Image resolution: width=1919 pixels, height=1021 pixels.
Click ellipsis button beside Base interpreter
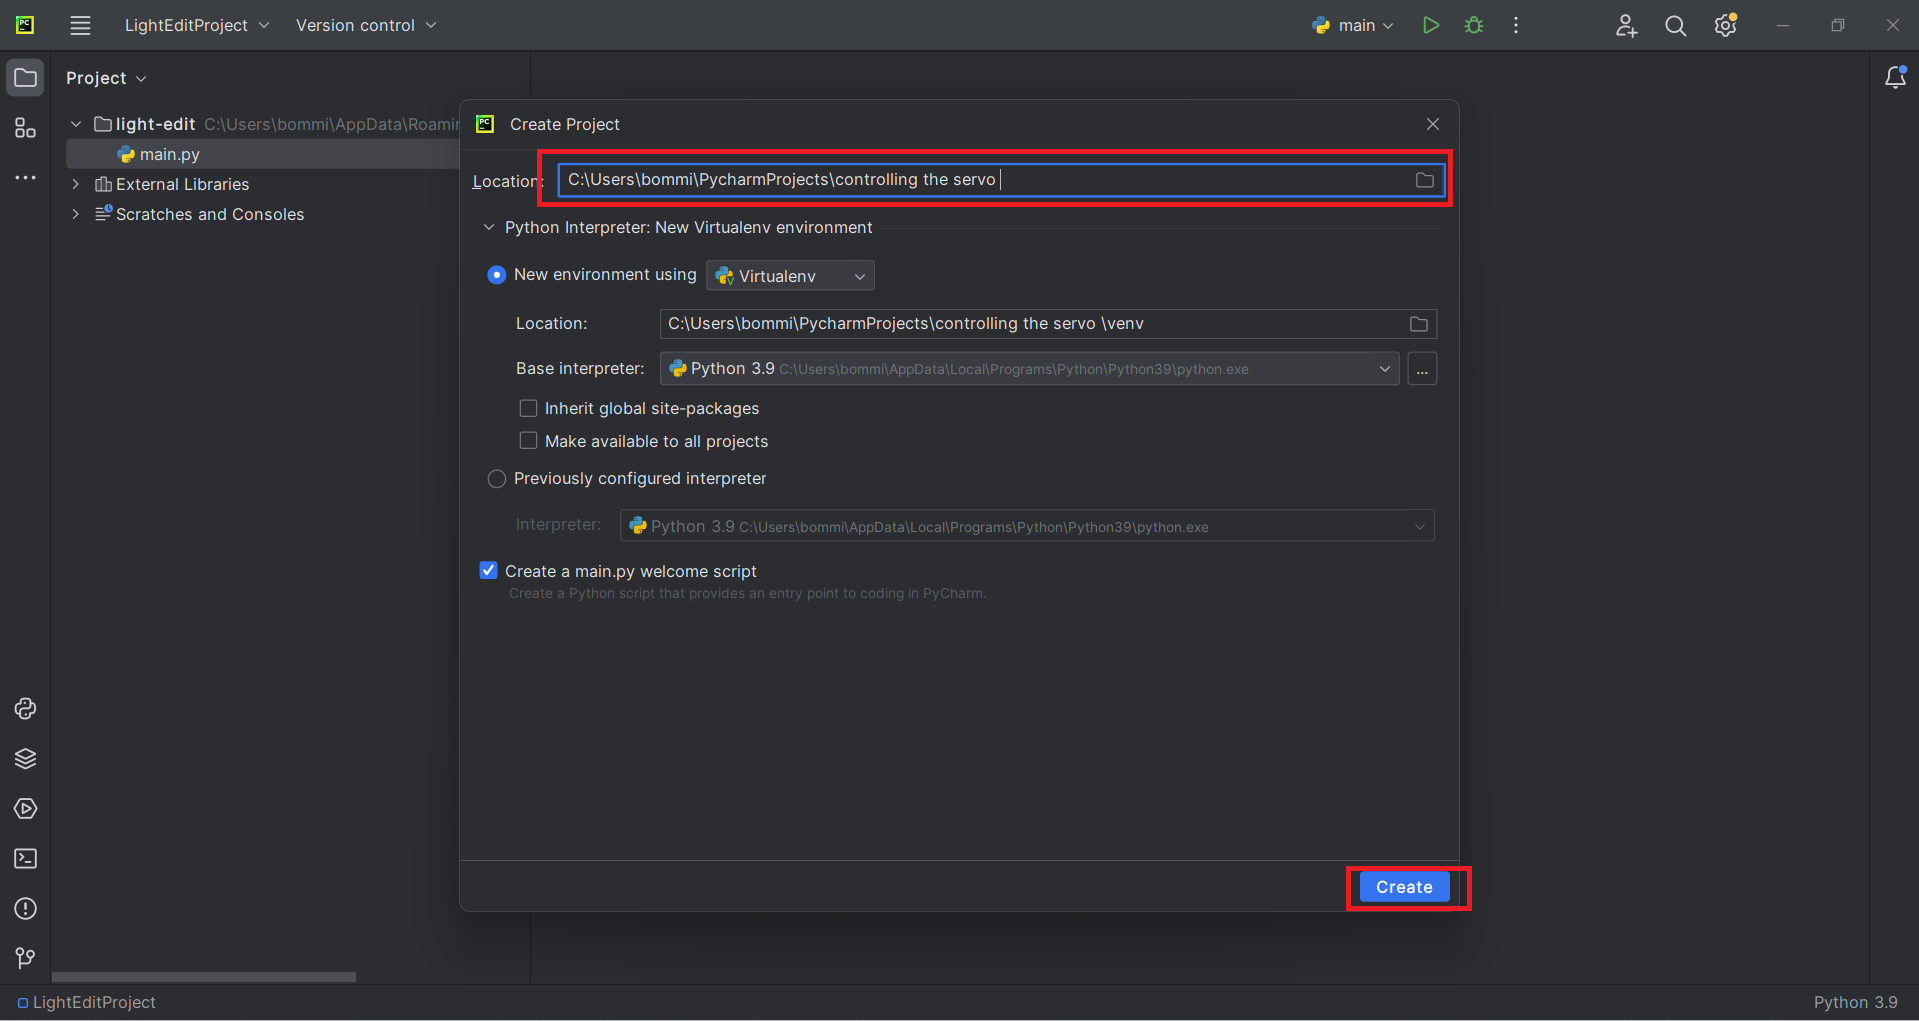[x=1422, y=369]
